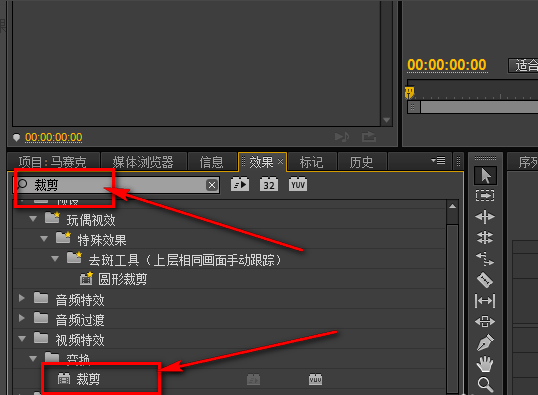Viewport: 538px width, 395px height.
Task: Click source monitor scroll down arrow
Action: [387, 120]
